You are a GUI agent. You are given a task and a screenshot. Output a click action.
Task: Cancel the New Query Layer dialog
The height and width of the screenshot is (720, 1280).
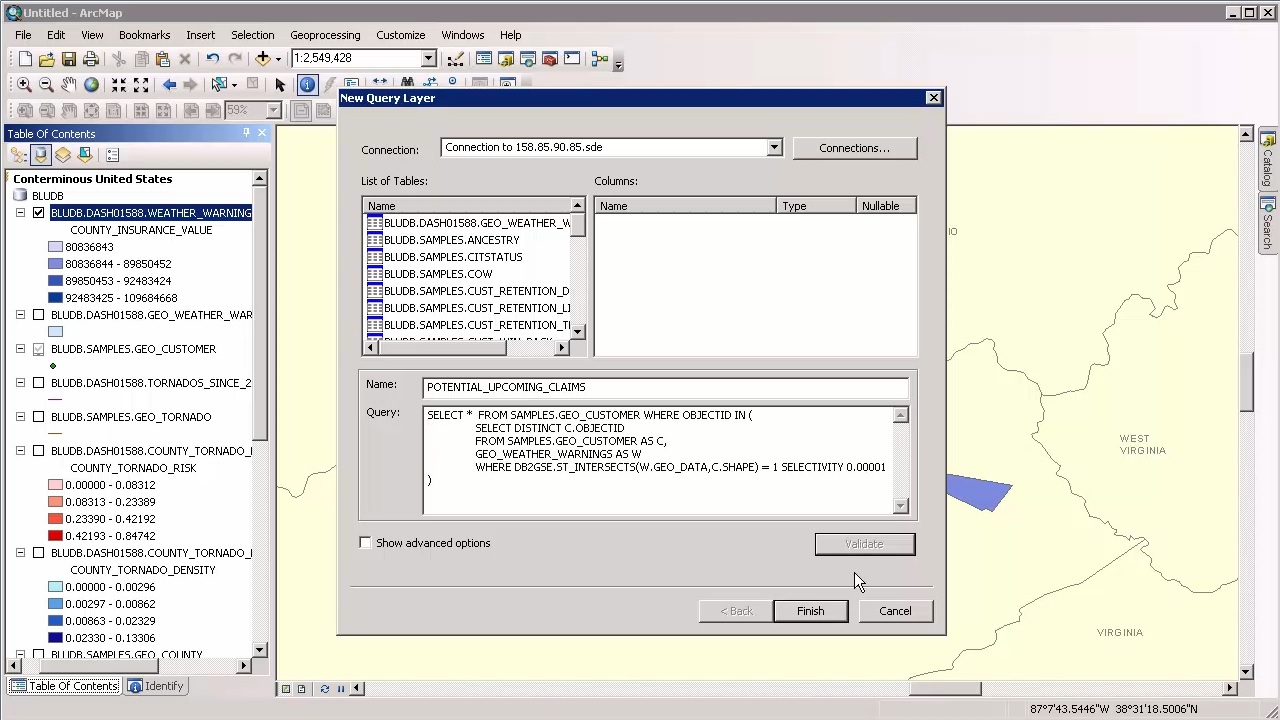pyautogui.click(x=895, y=611)
